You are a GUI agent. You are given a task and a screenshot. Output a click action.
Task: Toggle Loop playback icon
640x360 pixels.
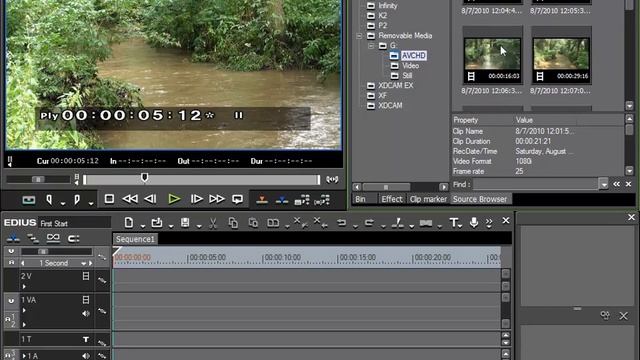pos(237,199)
